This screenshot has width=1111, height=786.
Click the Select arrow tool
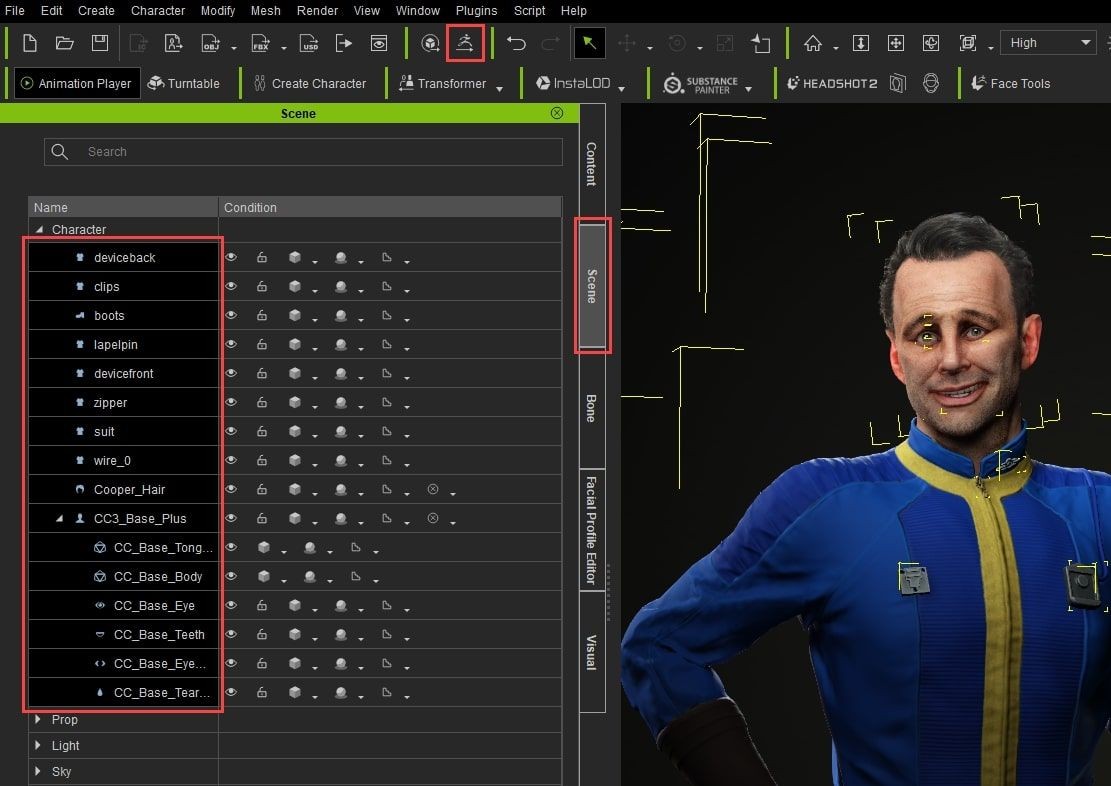coord(589,43)
